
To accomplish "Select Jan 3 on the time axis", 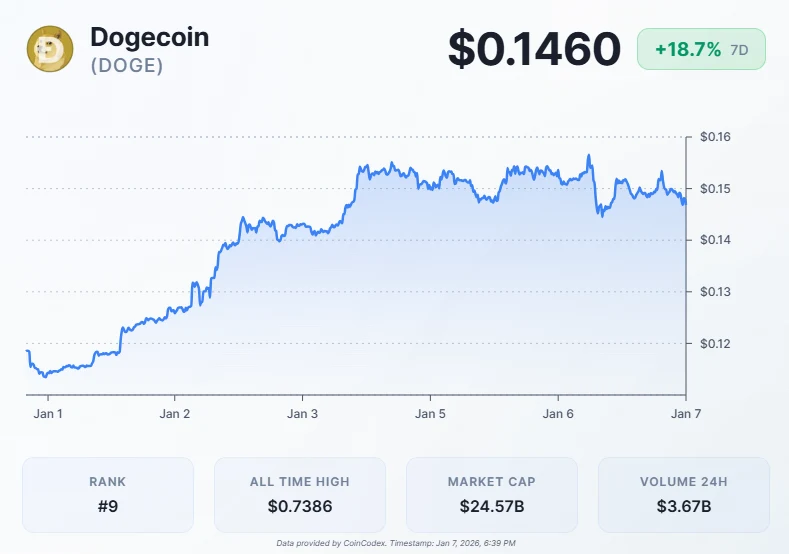I will tap(303, 413).
